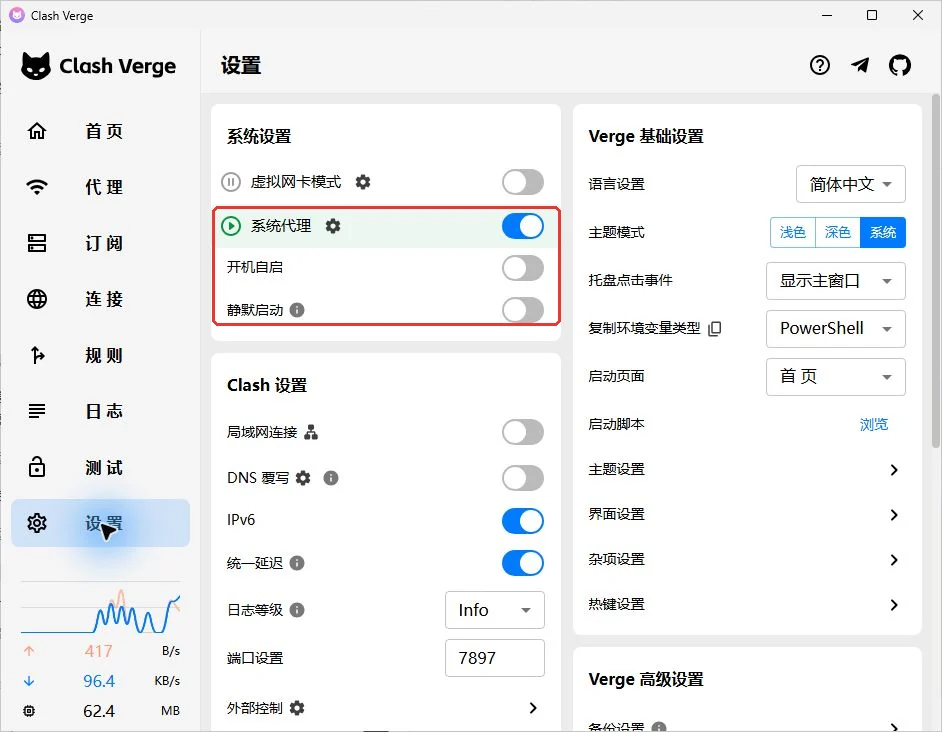Click the globe connections icon in the sidebar

[37, 299]
